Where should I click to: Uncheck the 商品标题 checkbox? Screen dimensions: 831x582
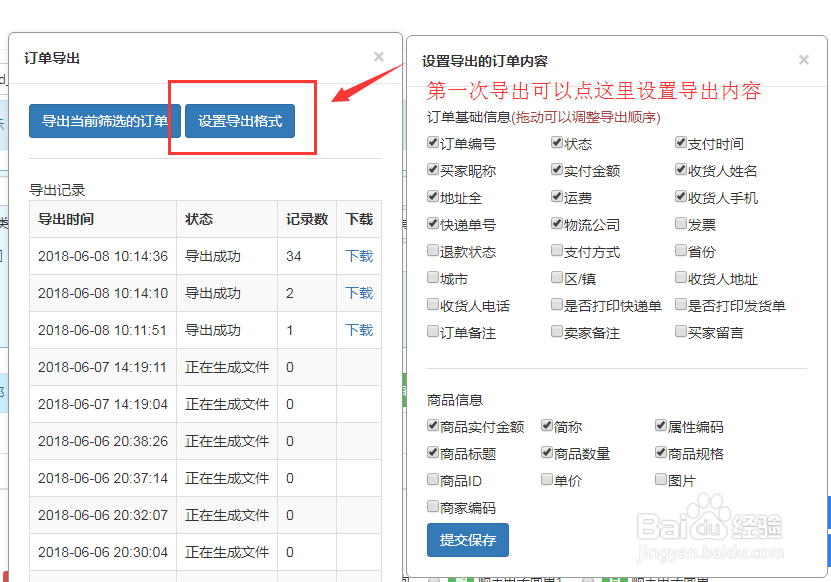click(x=432, y=453)
